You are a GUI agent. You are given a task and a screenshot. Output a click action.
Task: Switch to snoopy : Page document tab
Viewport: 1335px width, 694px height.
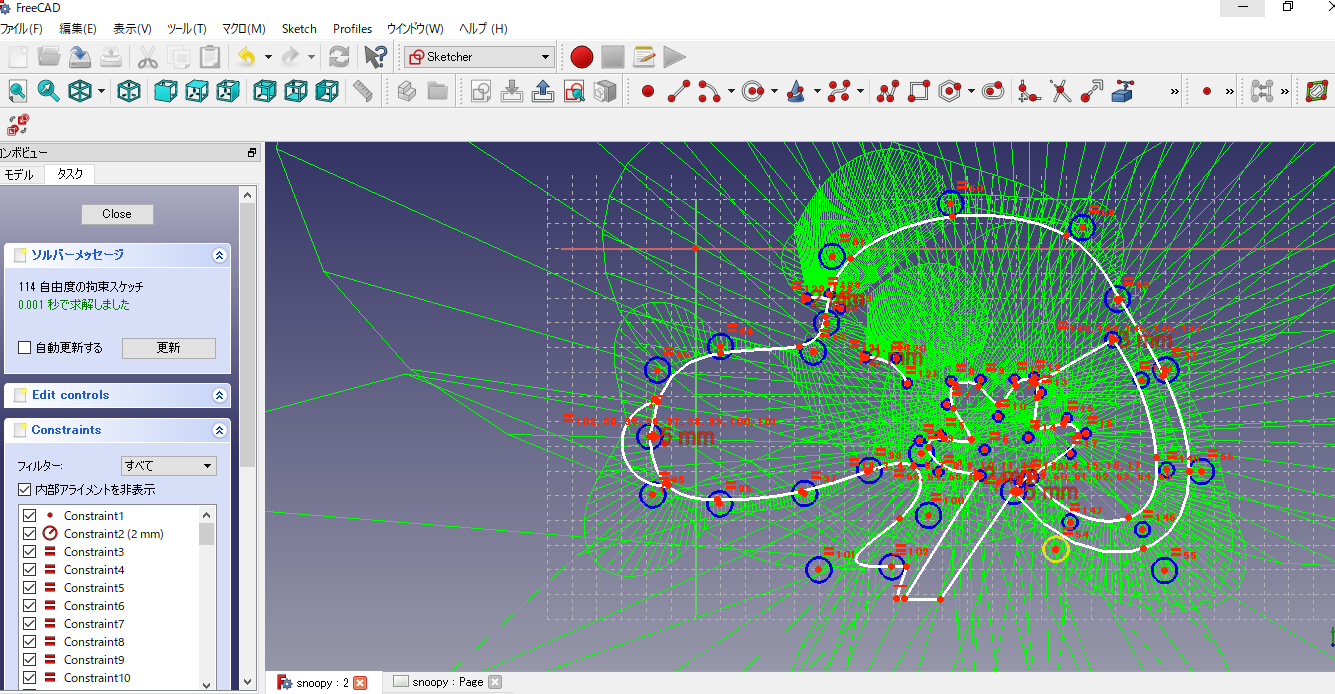pyautogui.click(x=448, y=682)
